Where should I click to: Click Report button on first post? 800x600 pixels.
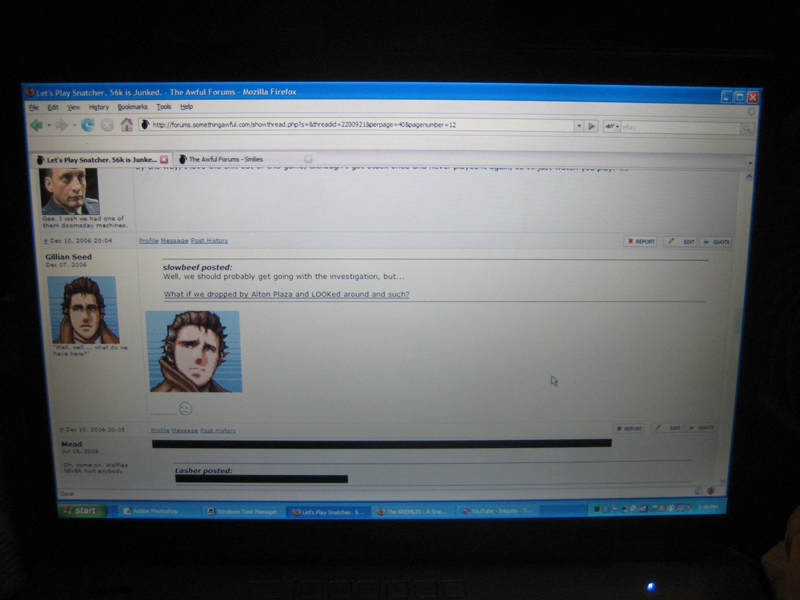coord(640,241)
